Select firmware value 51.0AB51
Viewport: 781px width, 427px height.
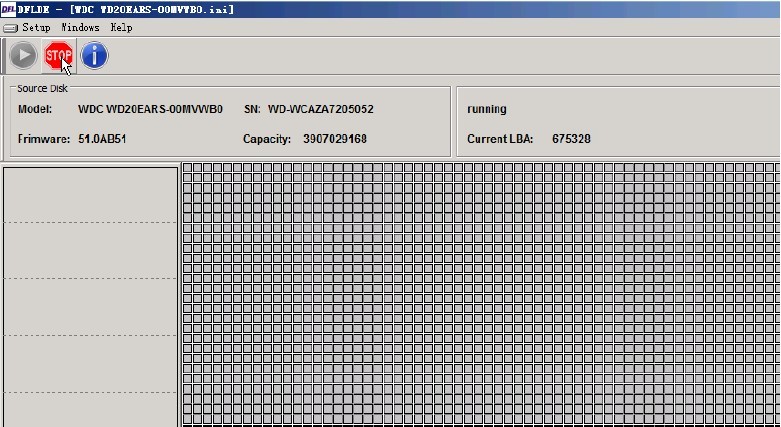tap(102, 139)
